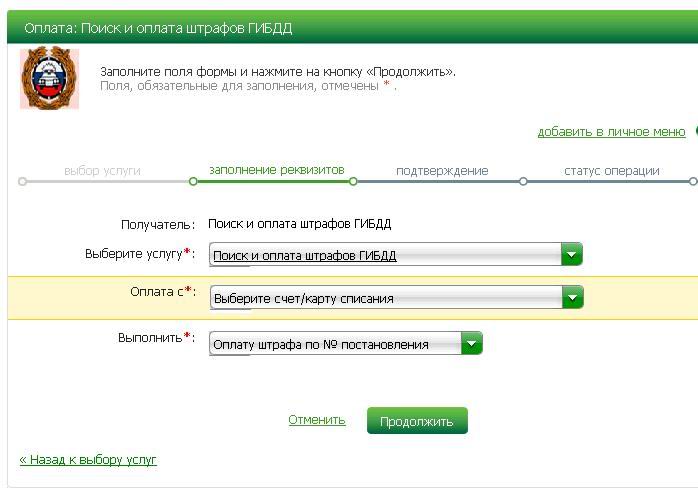Click green arrow on 'Оплата с' dropdown
The height and width of the screenshot is (493, 698).
pyautogui.click(x=572, y=298)
